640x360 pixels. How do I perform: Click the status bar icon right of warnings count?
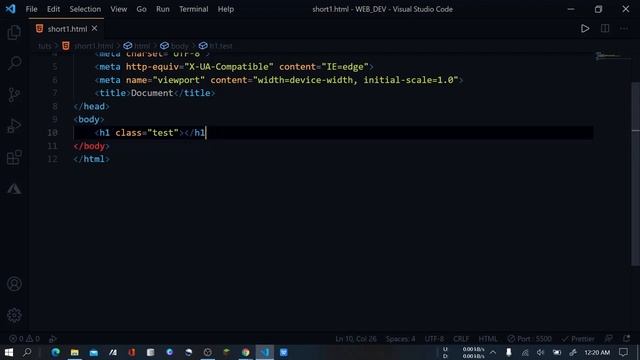coord(53,339)
